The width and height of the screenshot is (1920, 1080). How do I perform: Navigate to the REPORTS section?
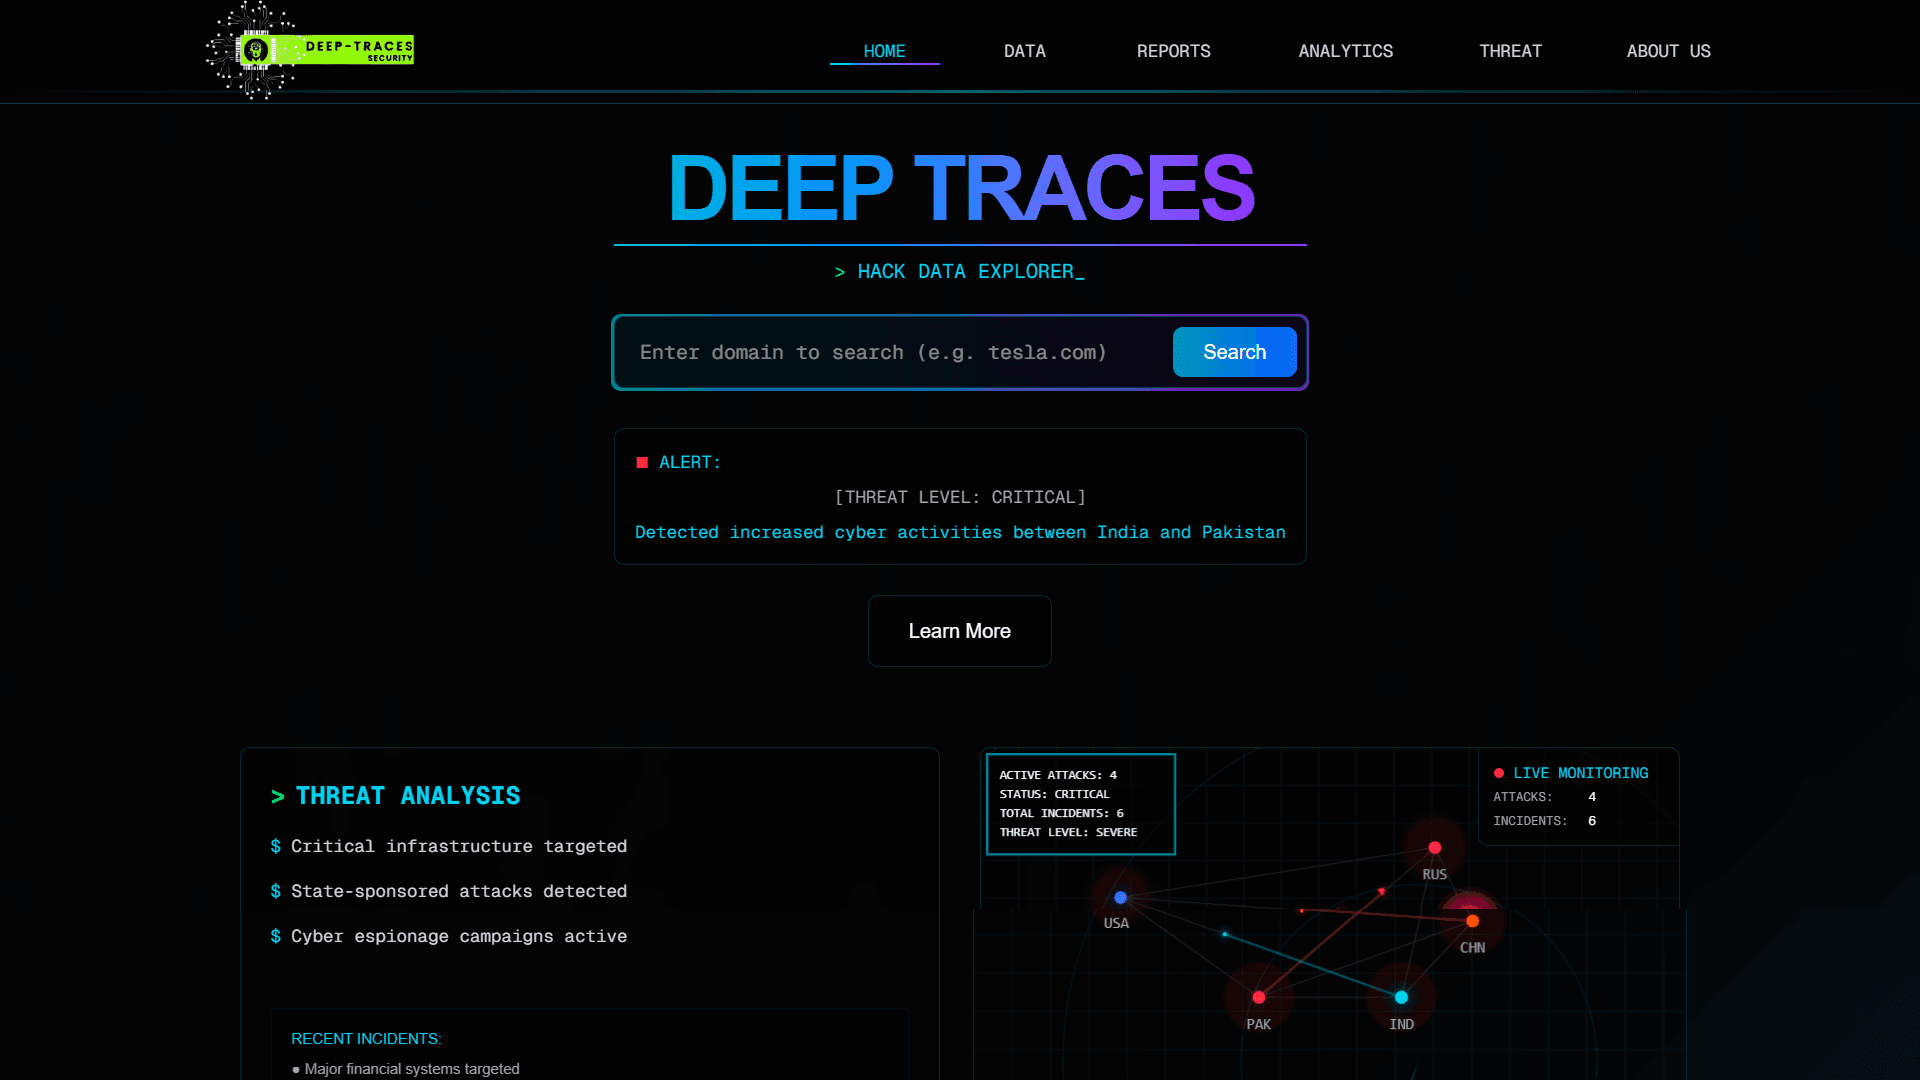1173,51
